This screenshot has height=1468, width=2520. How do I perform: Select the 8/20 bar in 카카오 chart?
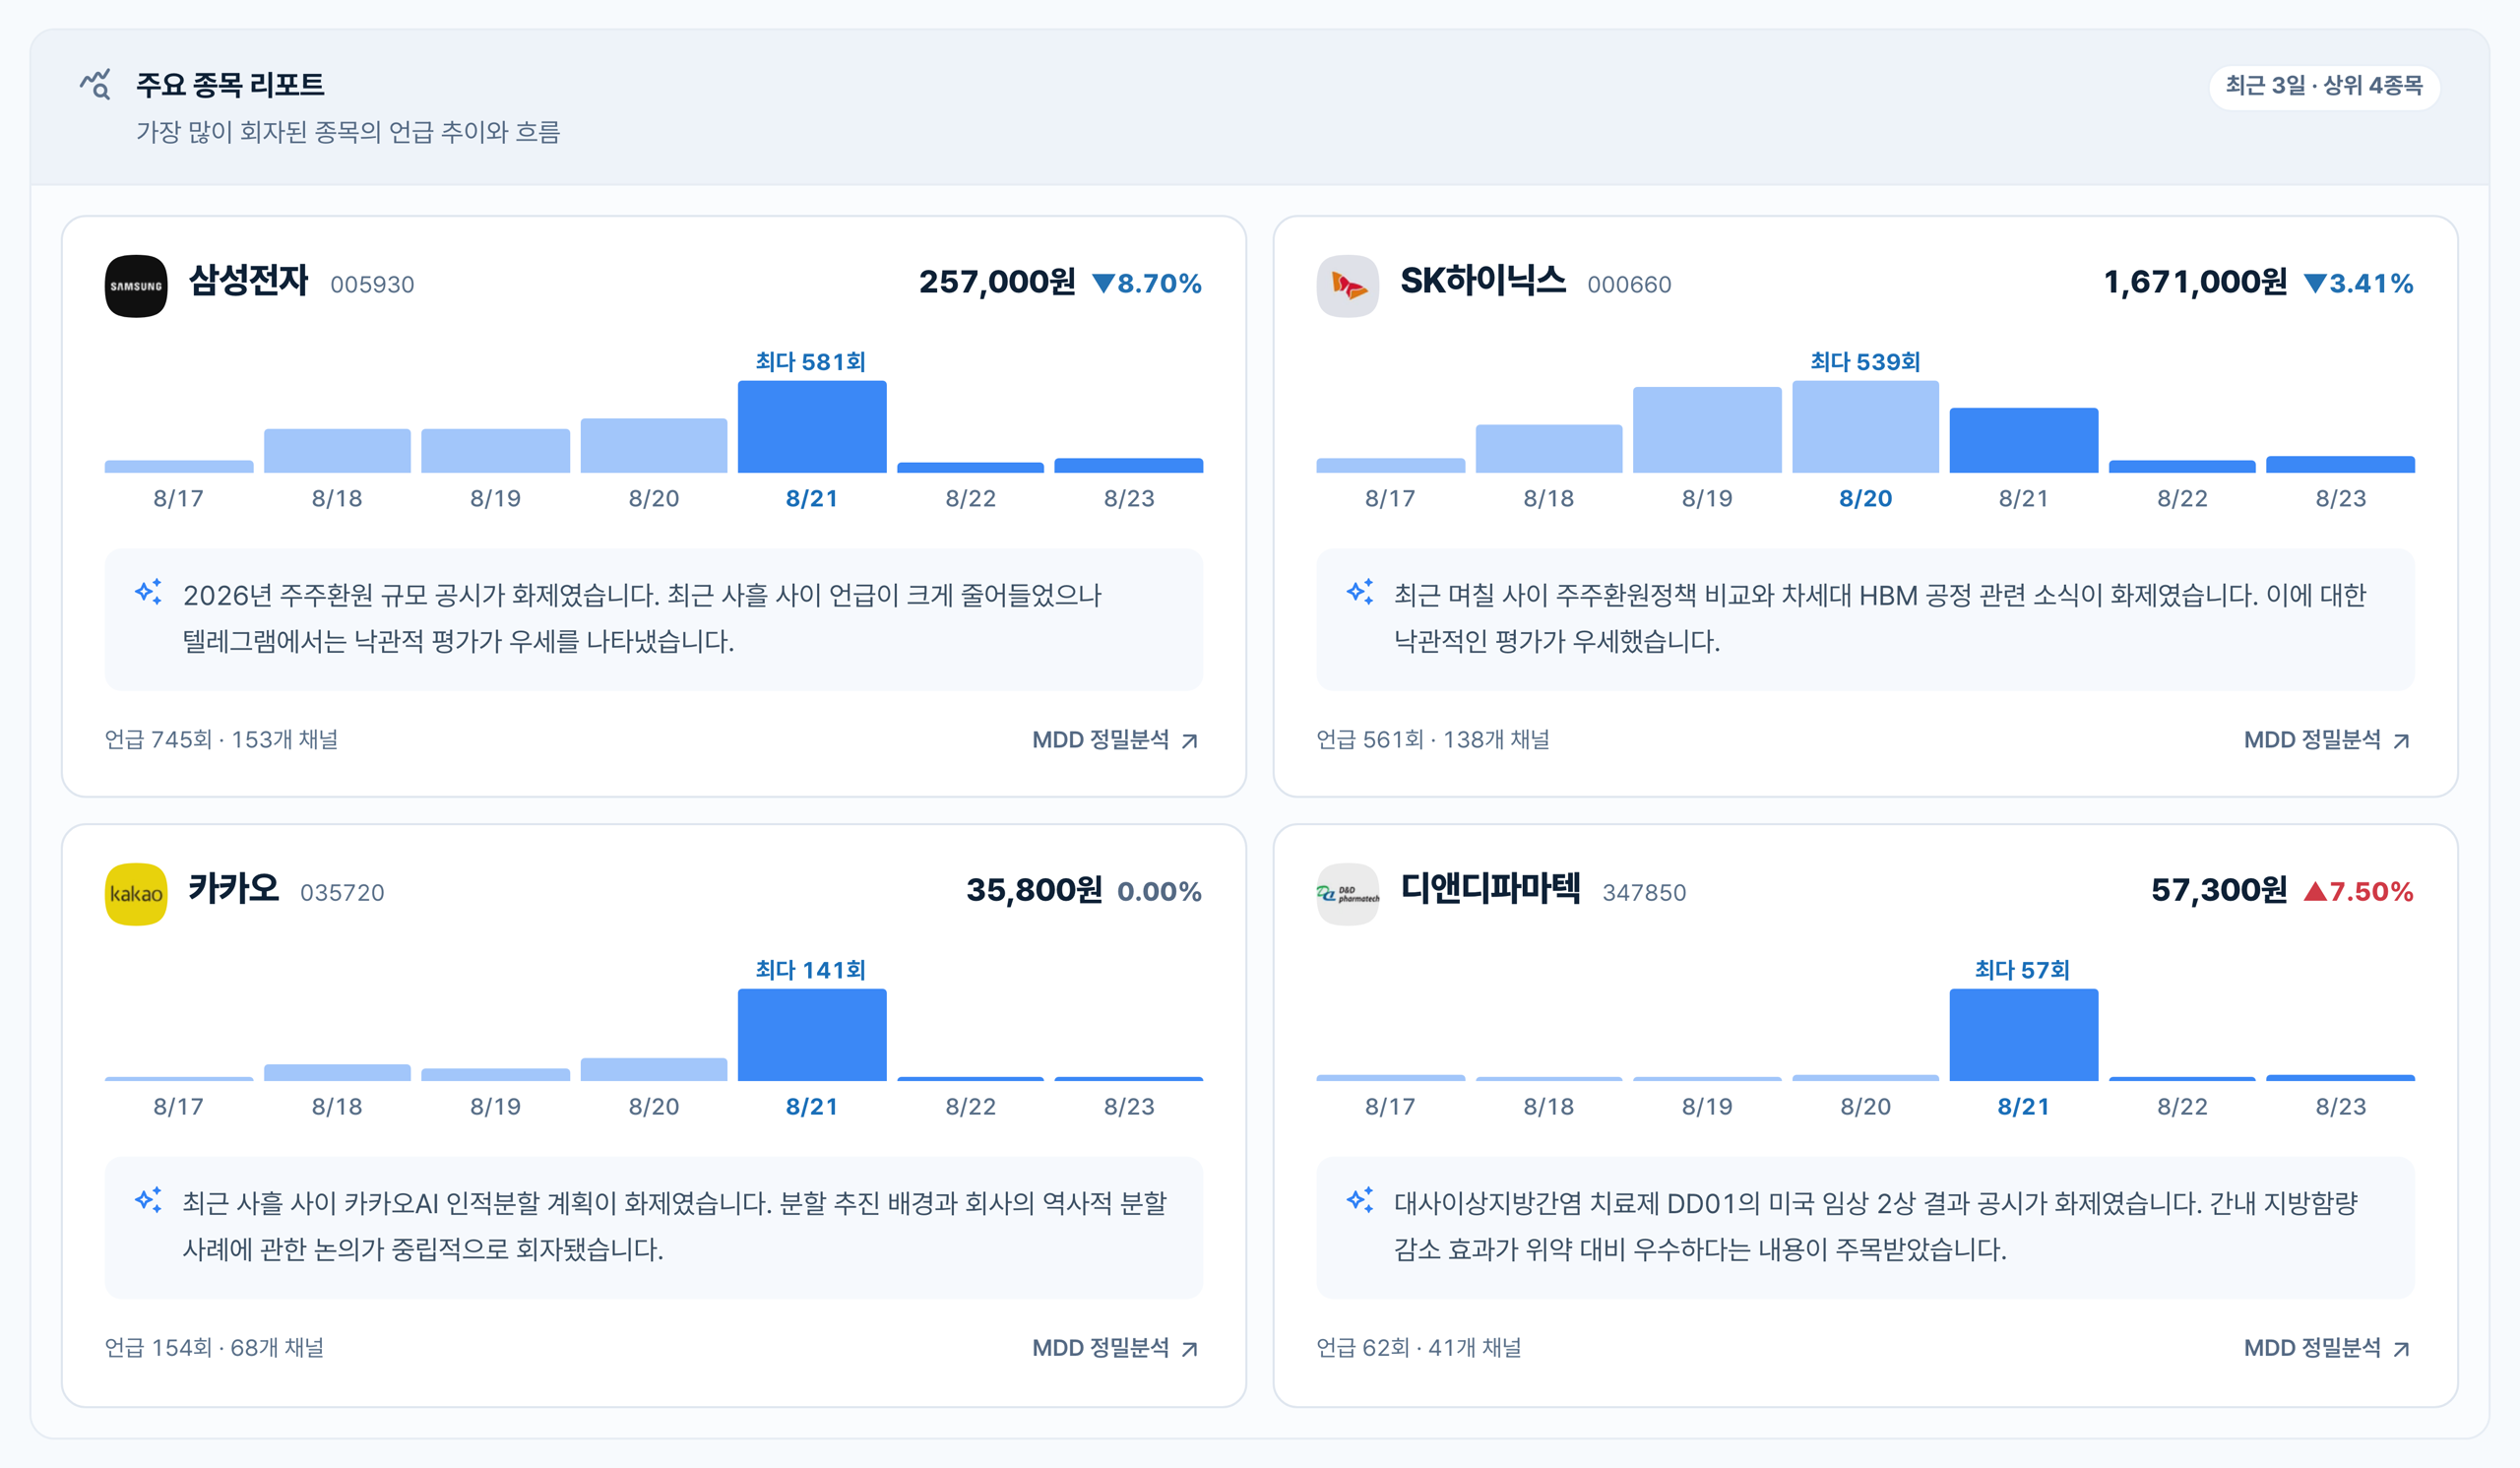[x=654, y=1069]
